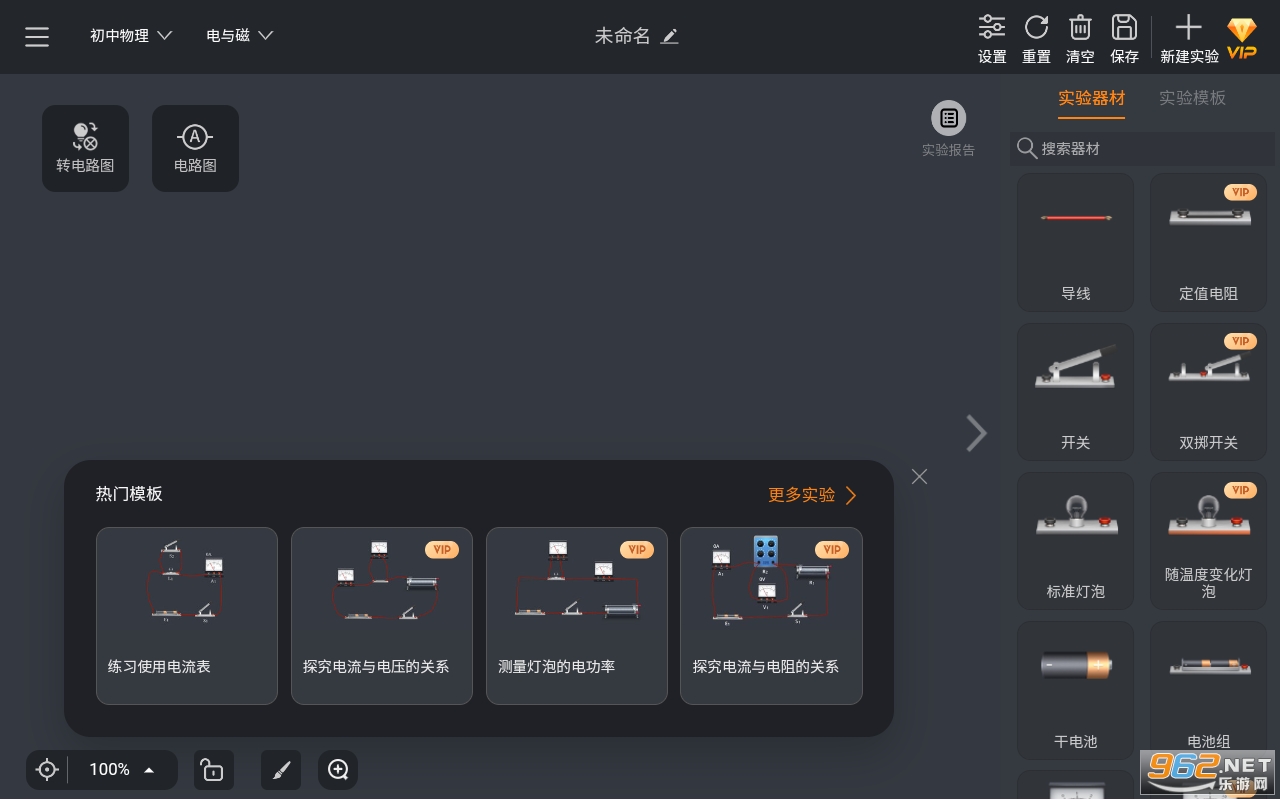Viewport: 1280px width, 800px height.
Task: Open the 更多实验 link
Action: click(812, 495)
